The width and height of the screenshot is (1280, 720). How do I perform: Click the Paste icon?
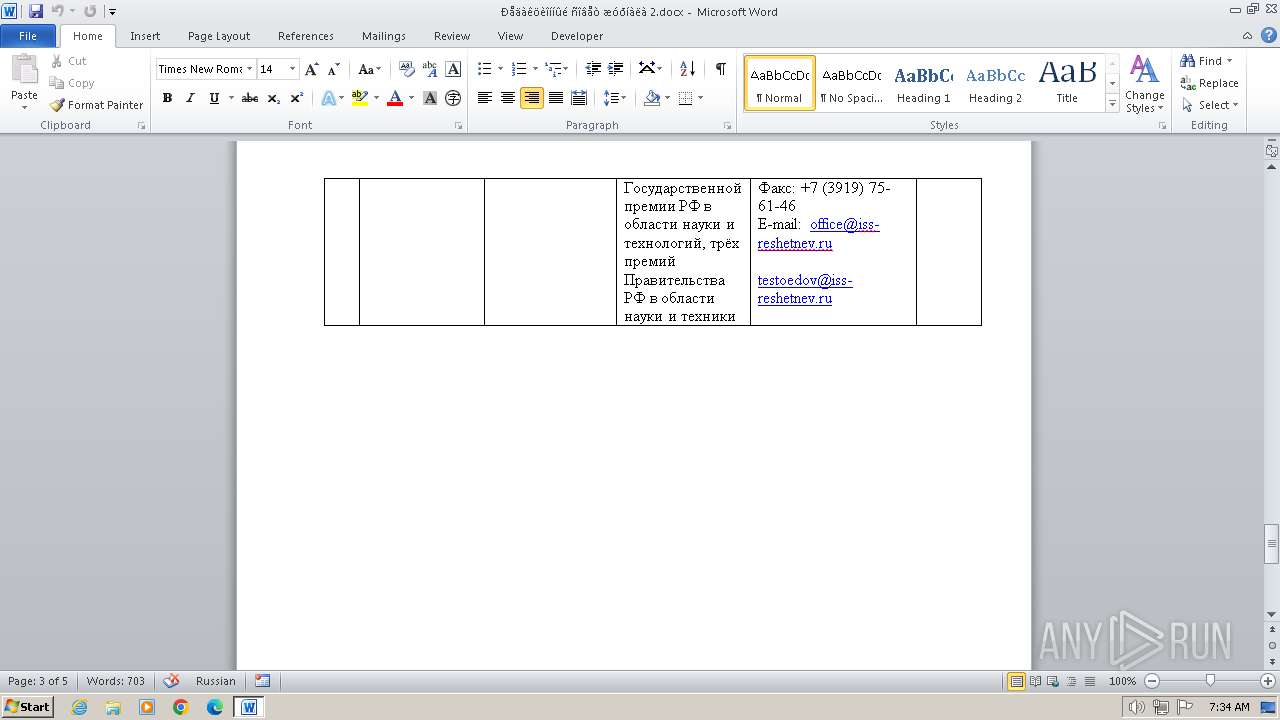pos(24,70)
